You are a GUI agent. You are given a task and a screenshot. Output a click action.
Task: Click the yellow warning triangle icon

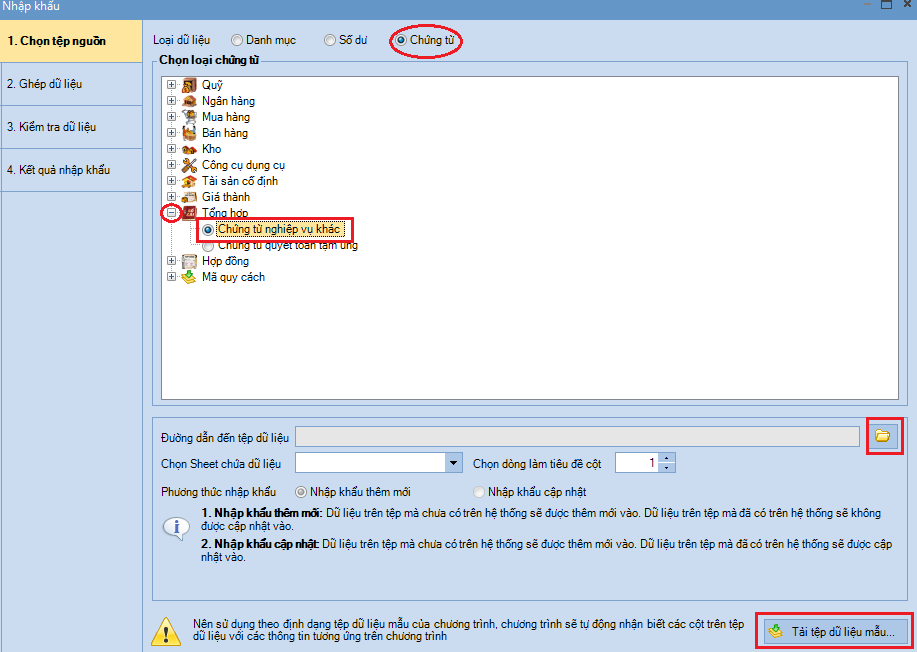click(166, 631)
